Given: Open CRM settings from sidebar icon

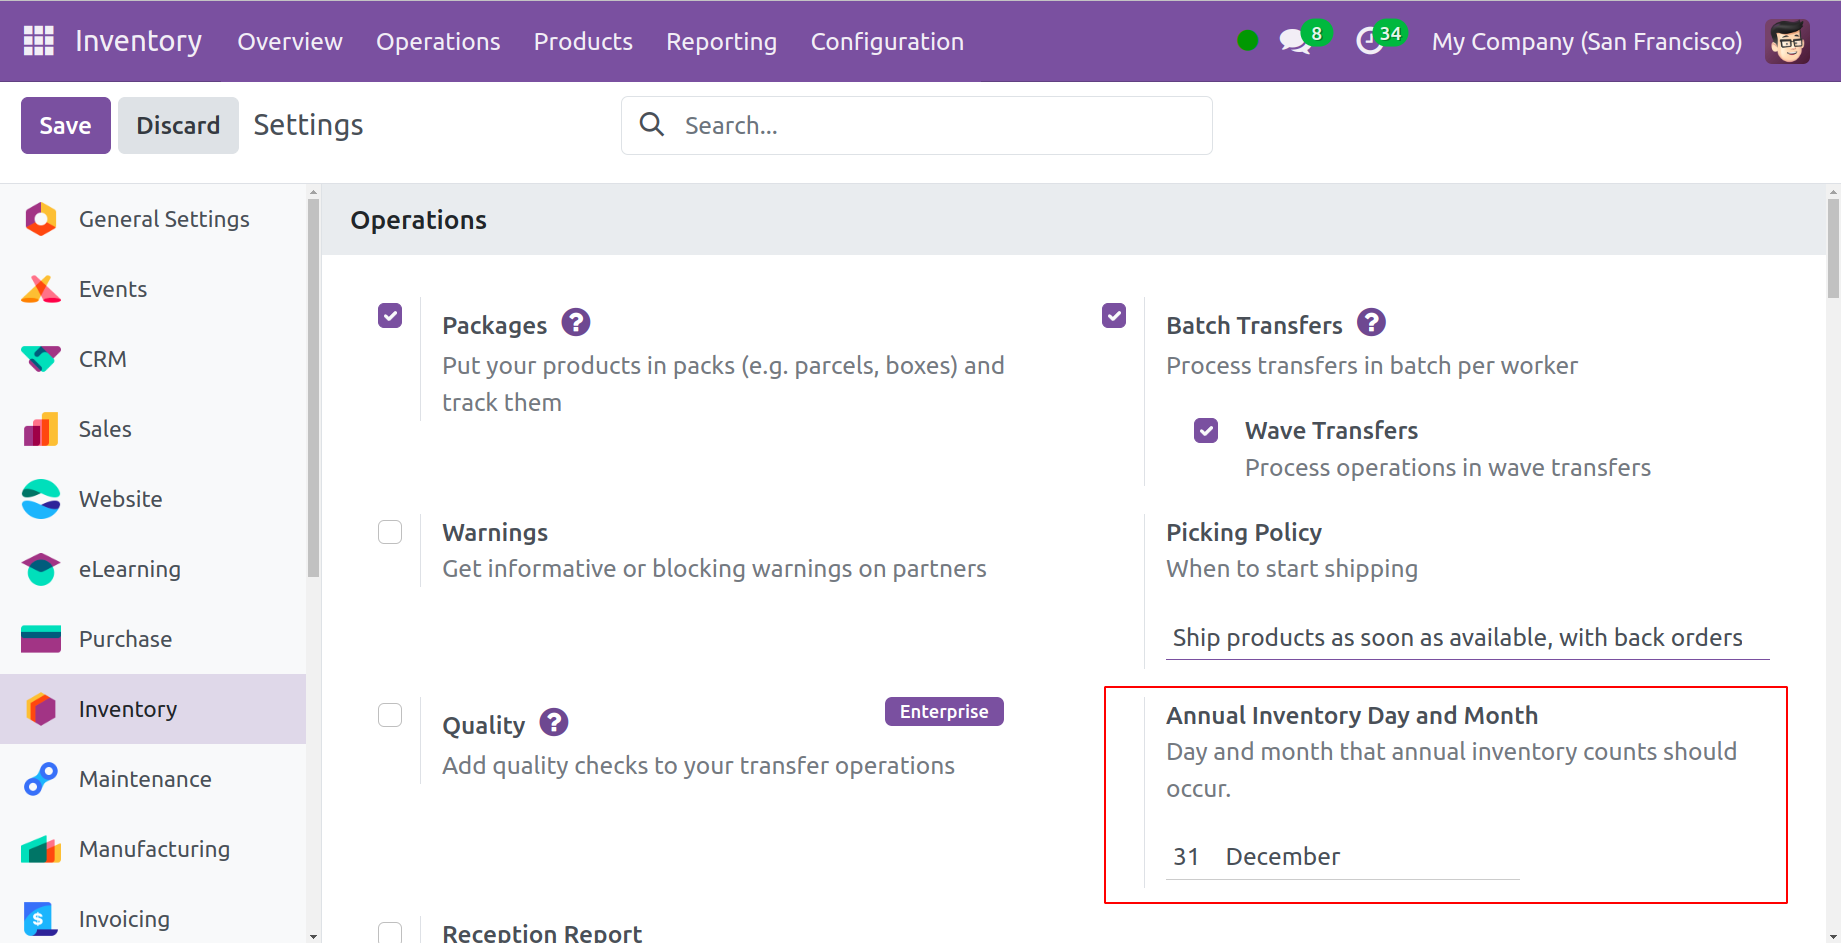Looking at the screenshot, I should click(41, 359).
